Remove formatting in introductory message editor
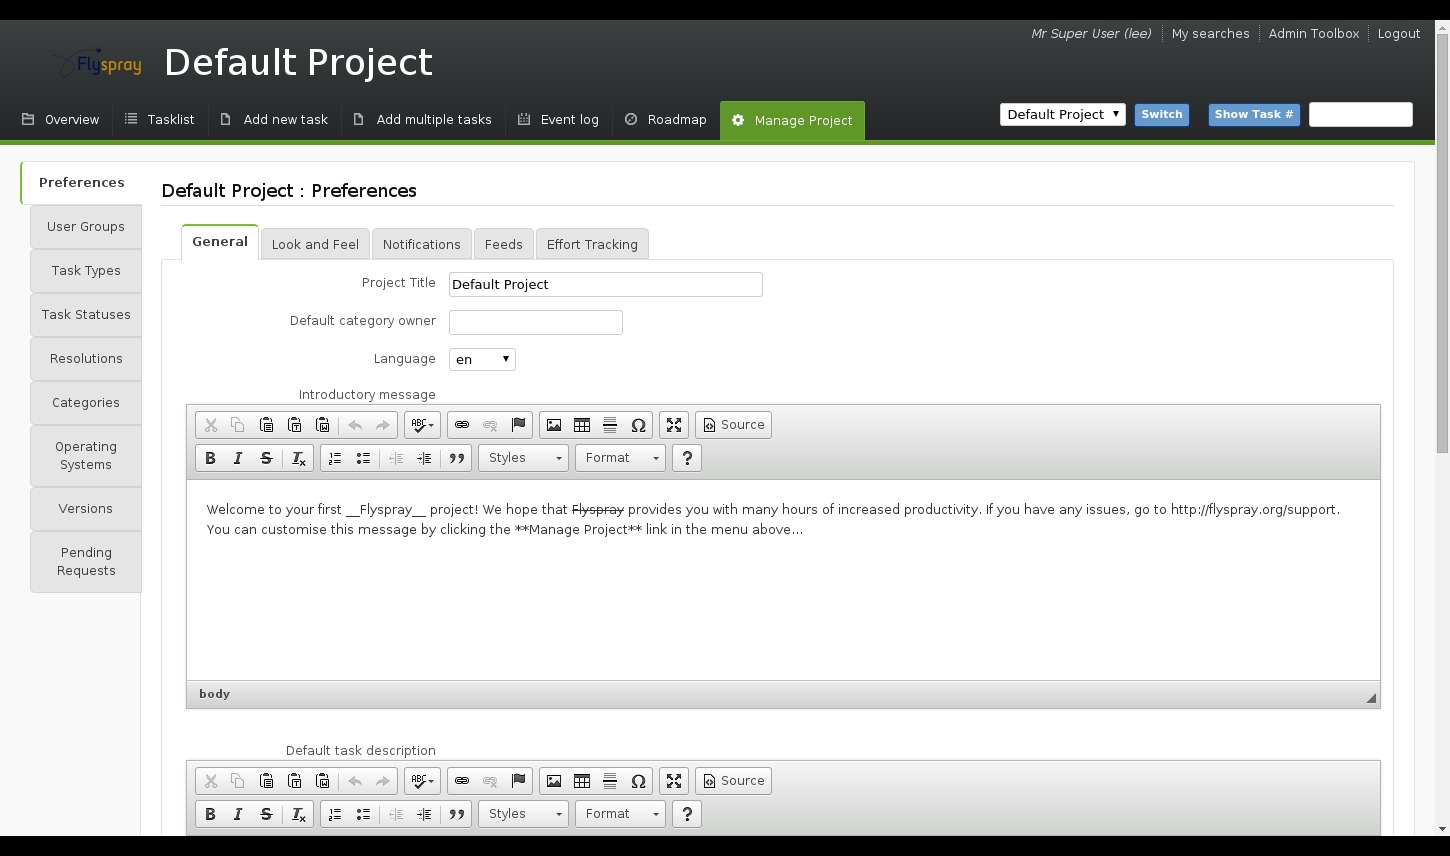This screenshot has width=1450, height=856. coord(298,458)
